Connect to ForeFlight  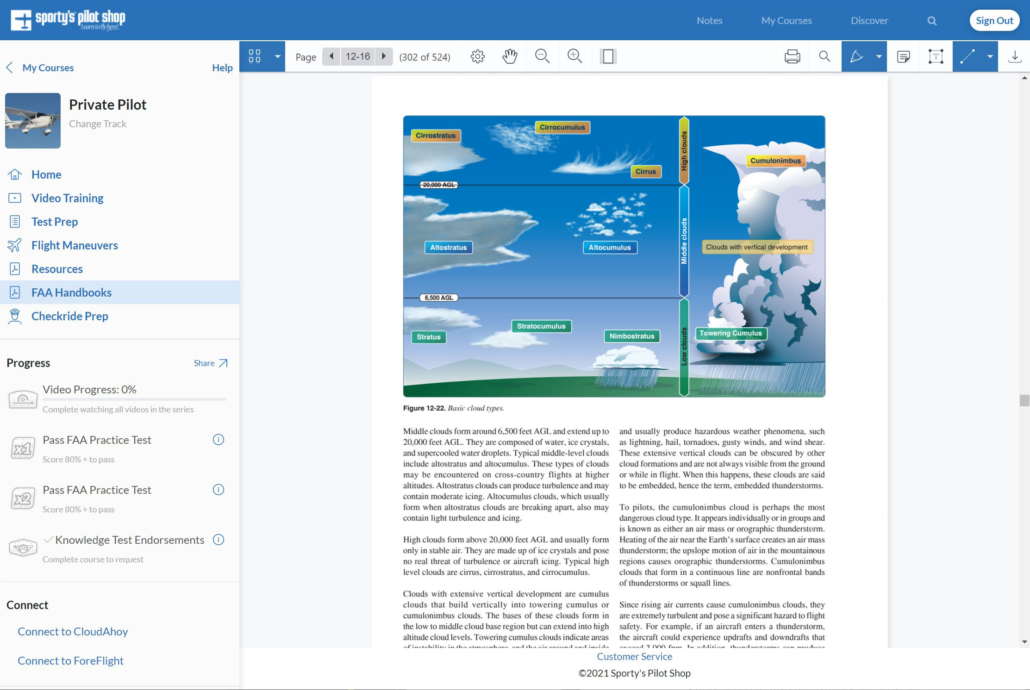(70, 660)
